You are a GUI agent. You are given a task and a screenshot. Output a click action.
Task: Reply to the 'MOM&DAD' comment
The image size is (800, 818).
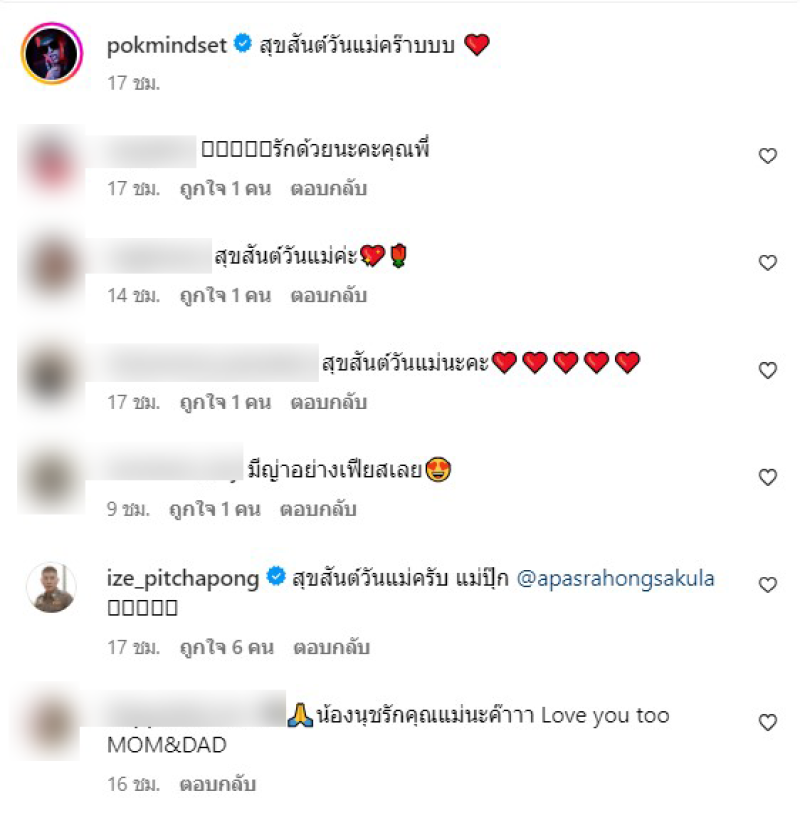(218, 784)
